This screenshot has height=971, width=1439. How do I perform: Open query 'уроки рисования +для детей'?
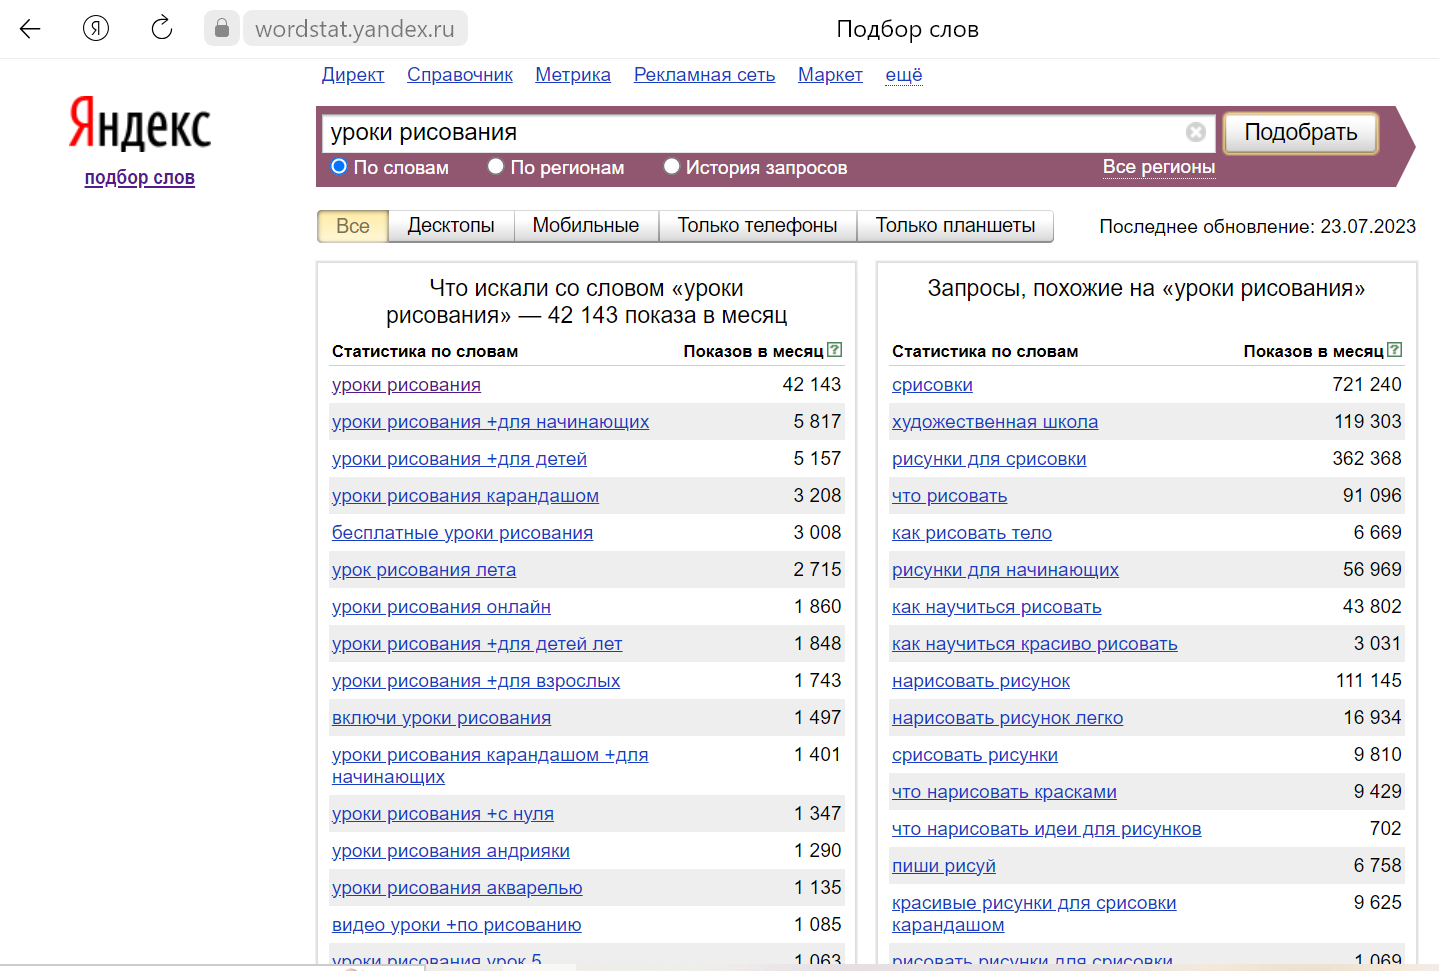(x=459, y=459)
